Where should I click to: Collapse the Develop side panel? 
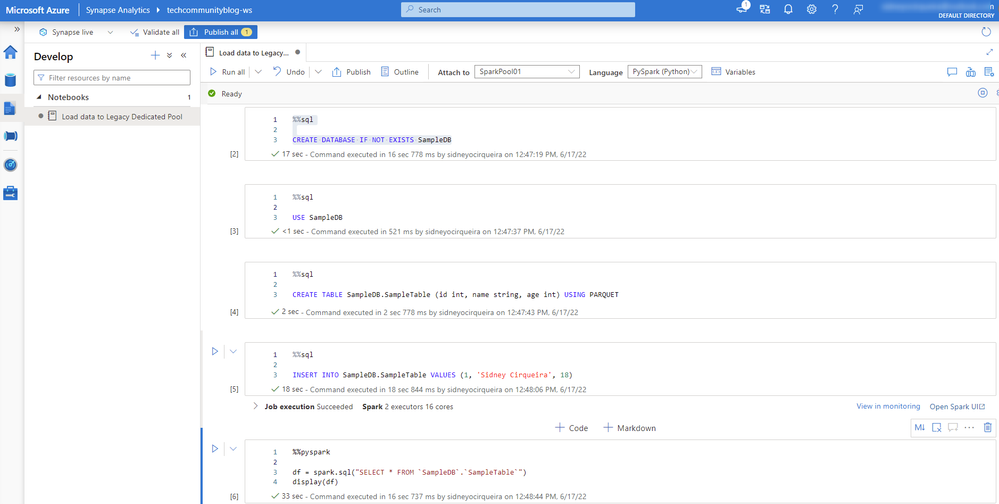point(183,55)
